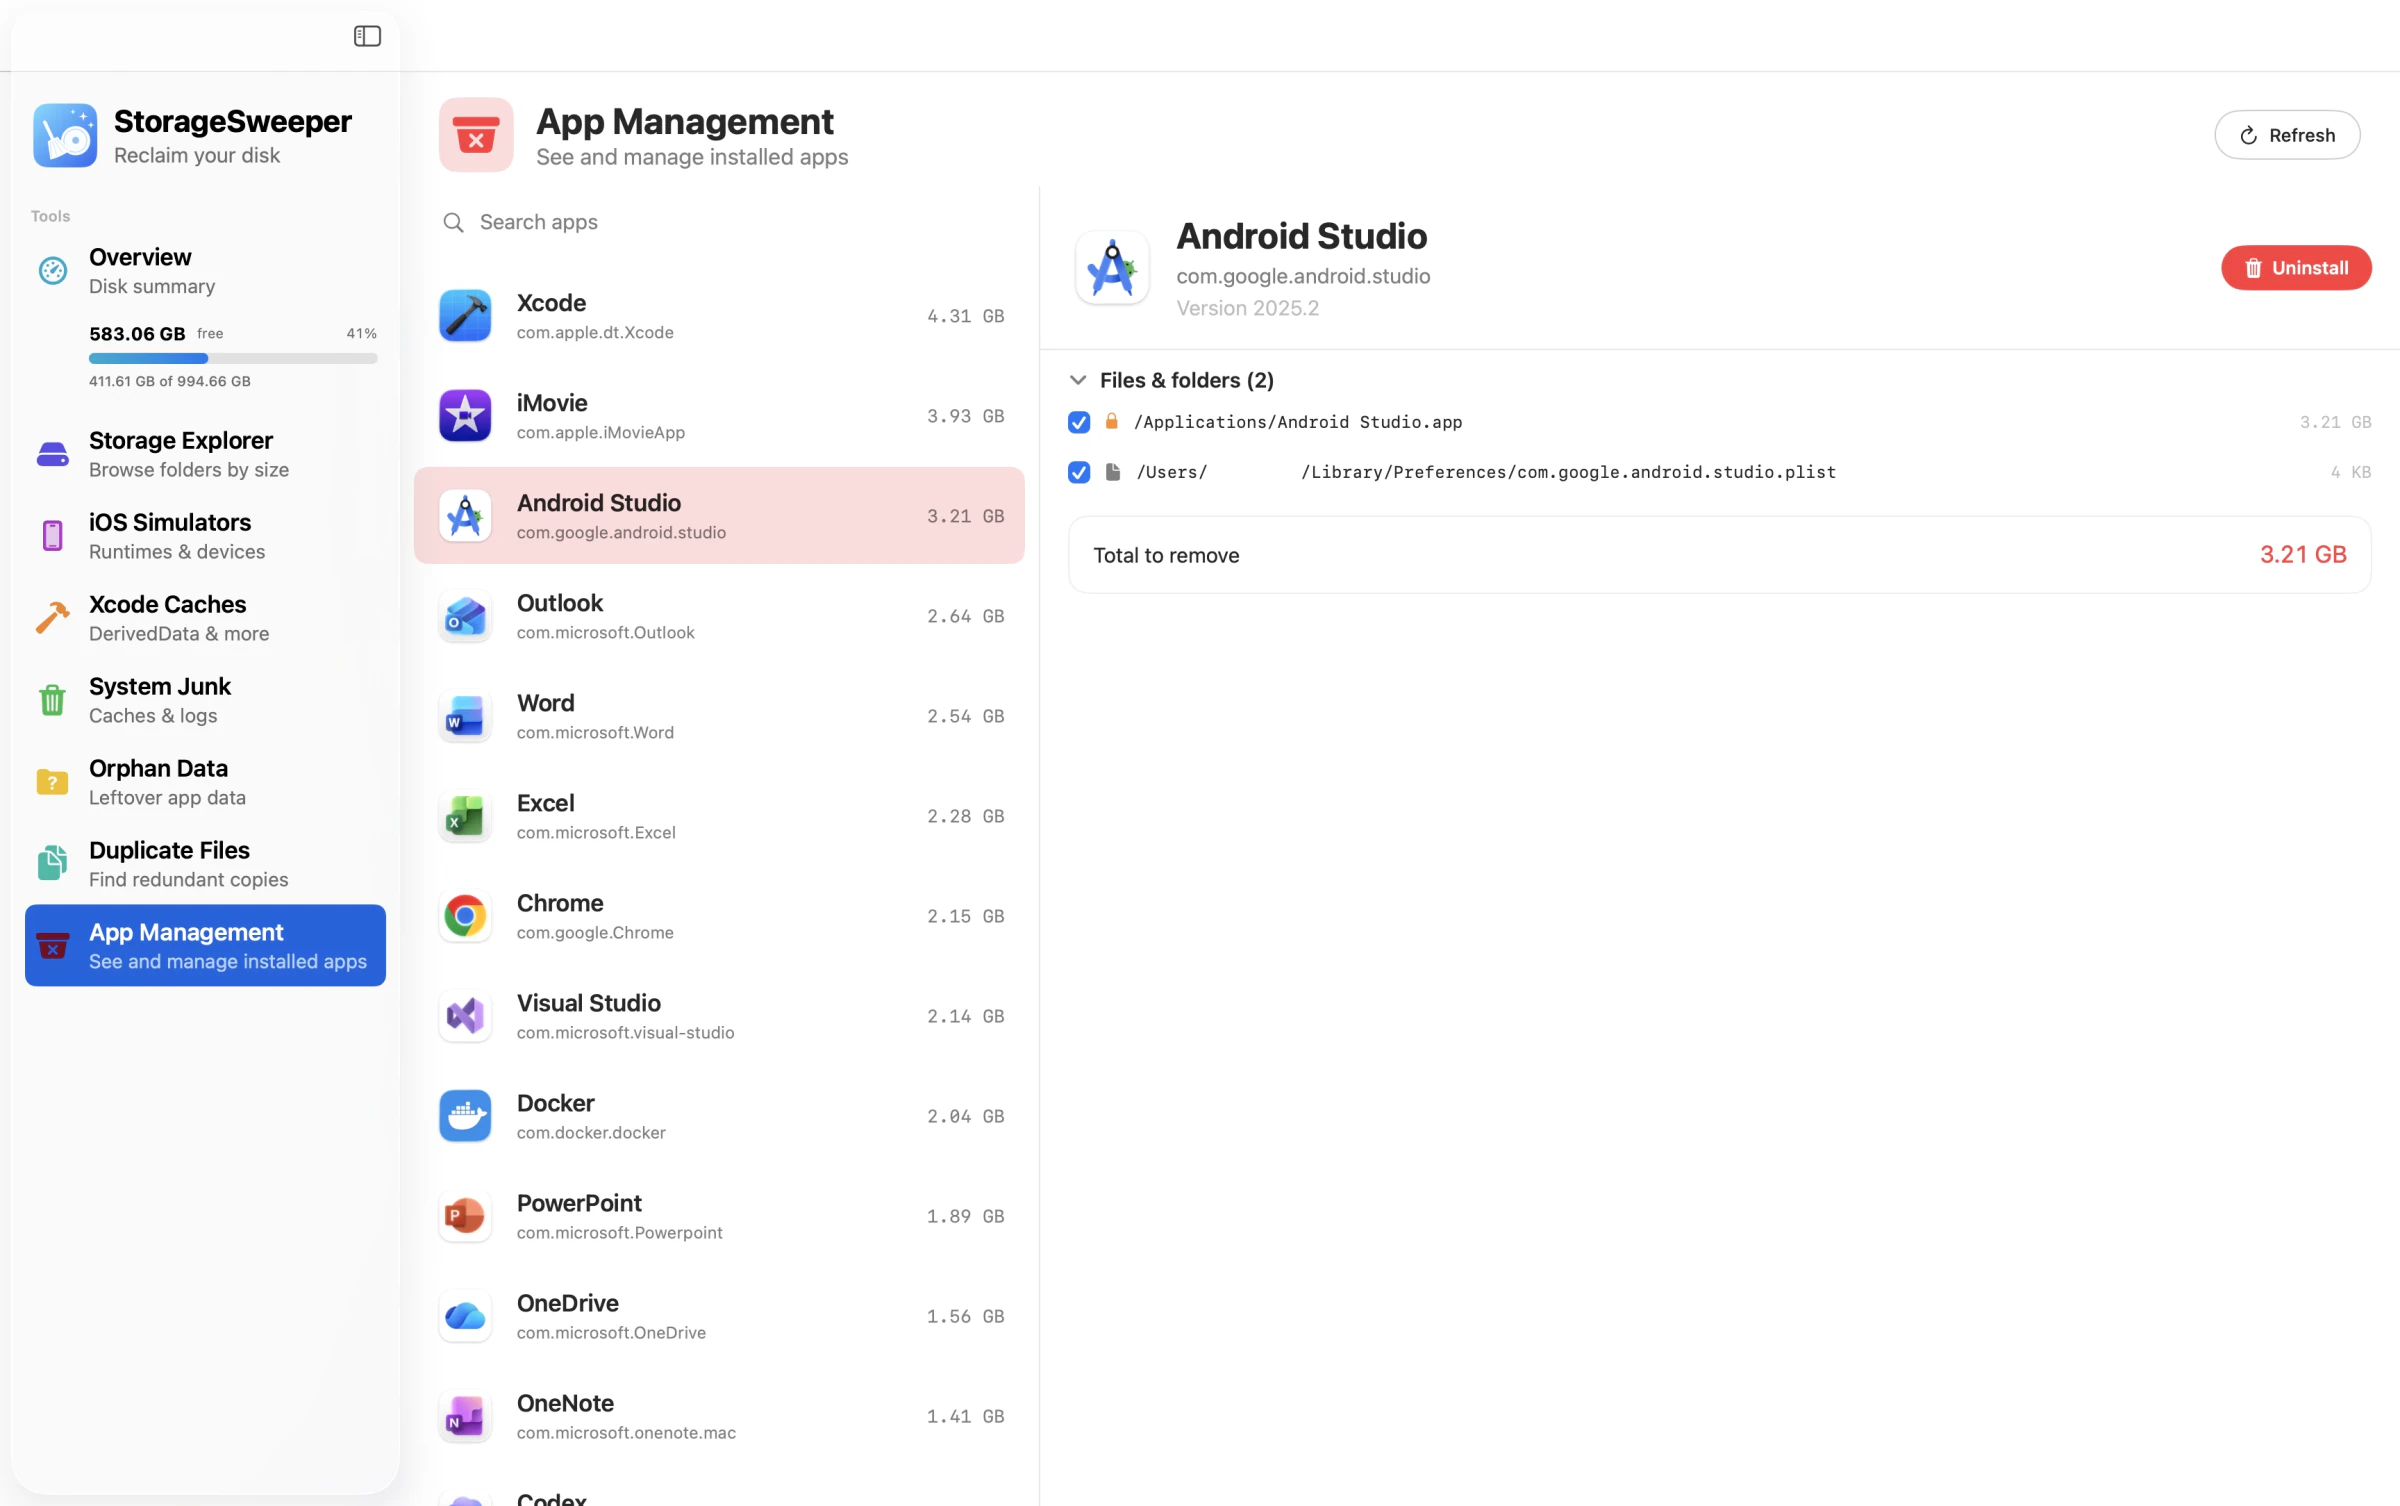
Task: Select the Android Studio list row
Action: point(719,516)
